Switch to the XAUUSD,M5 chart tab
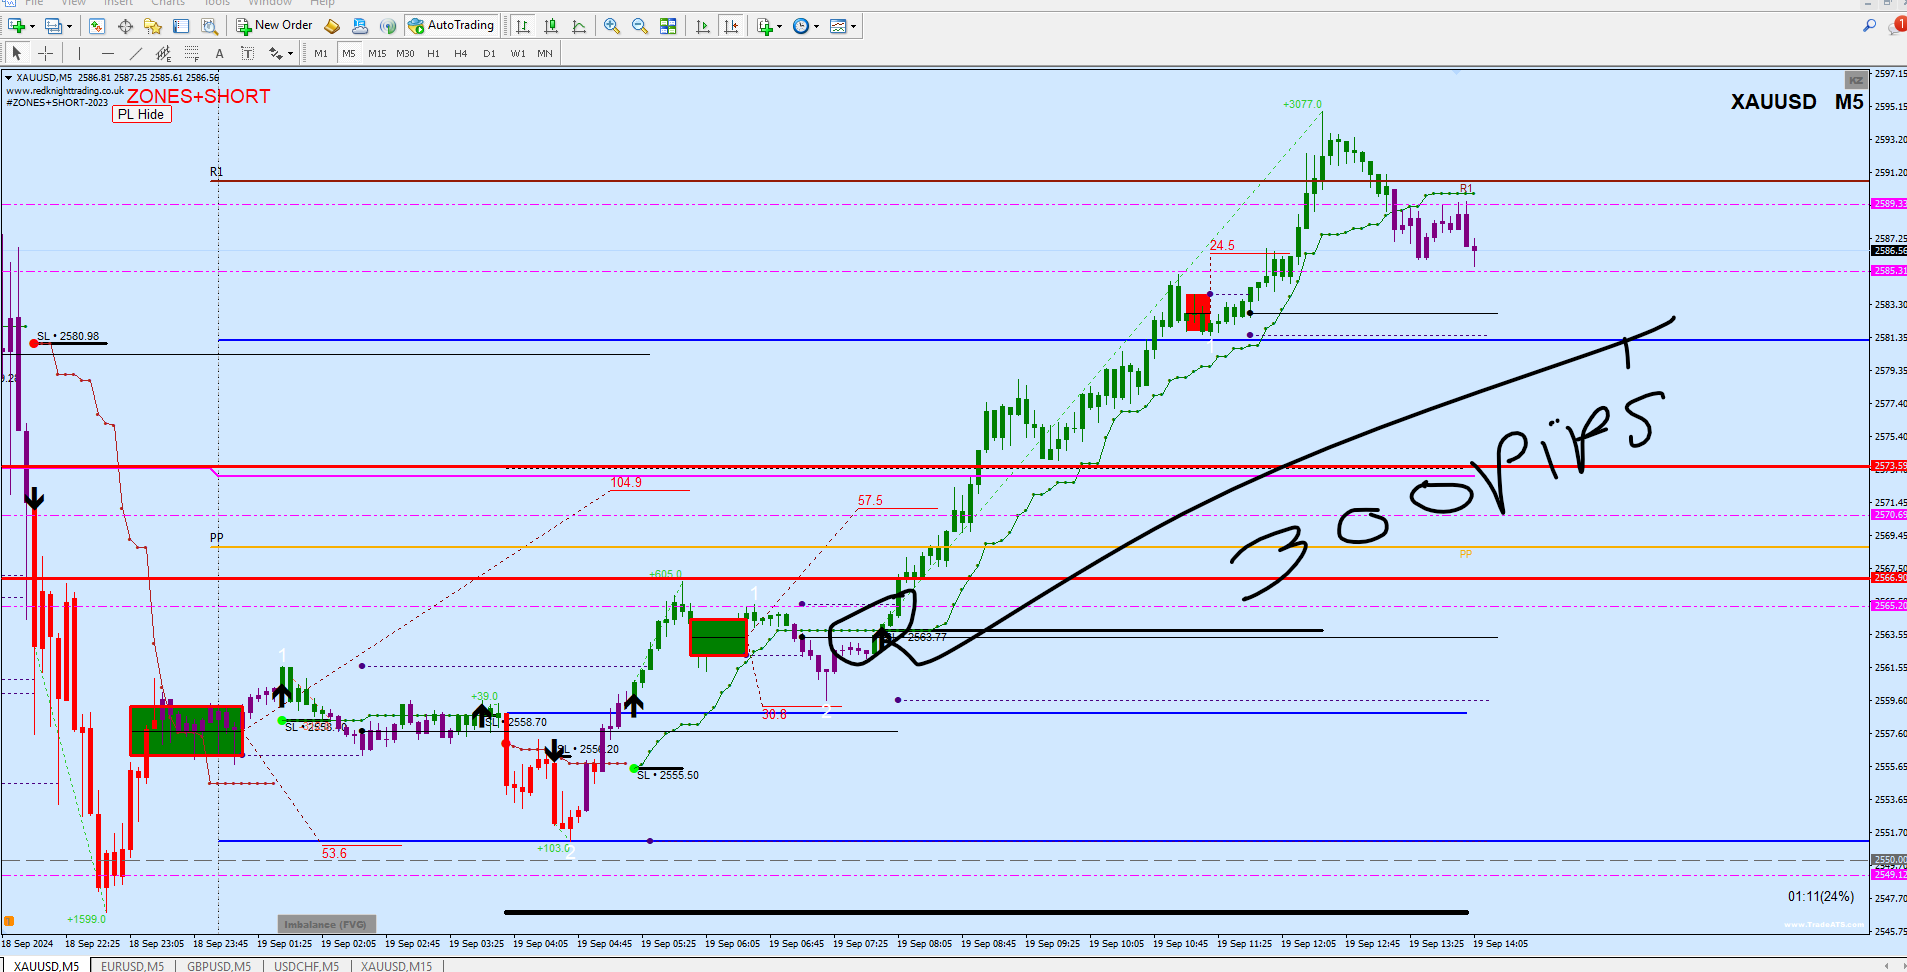 [46, 966]
